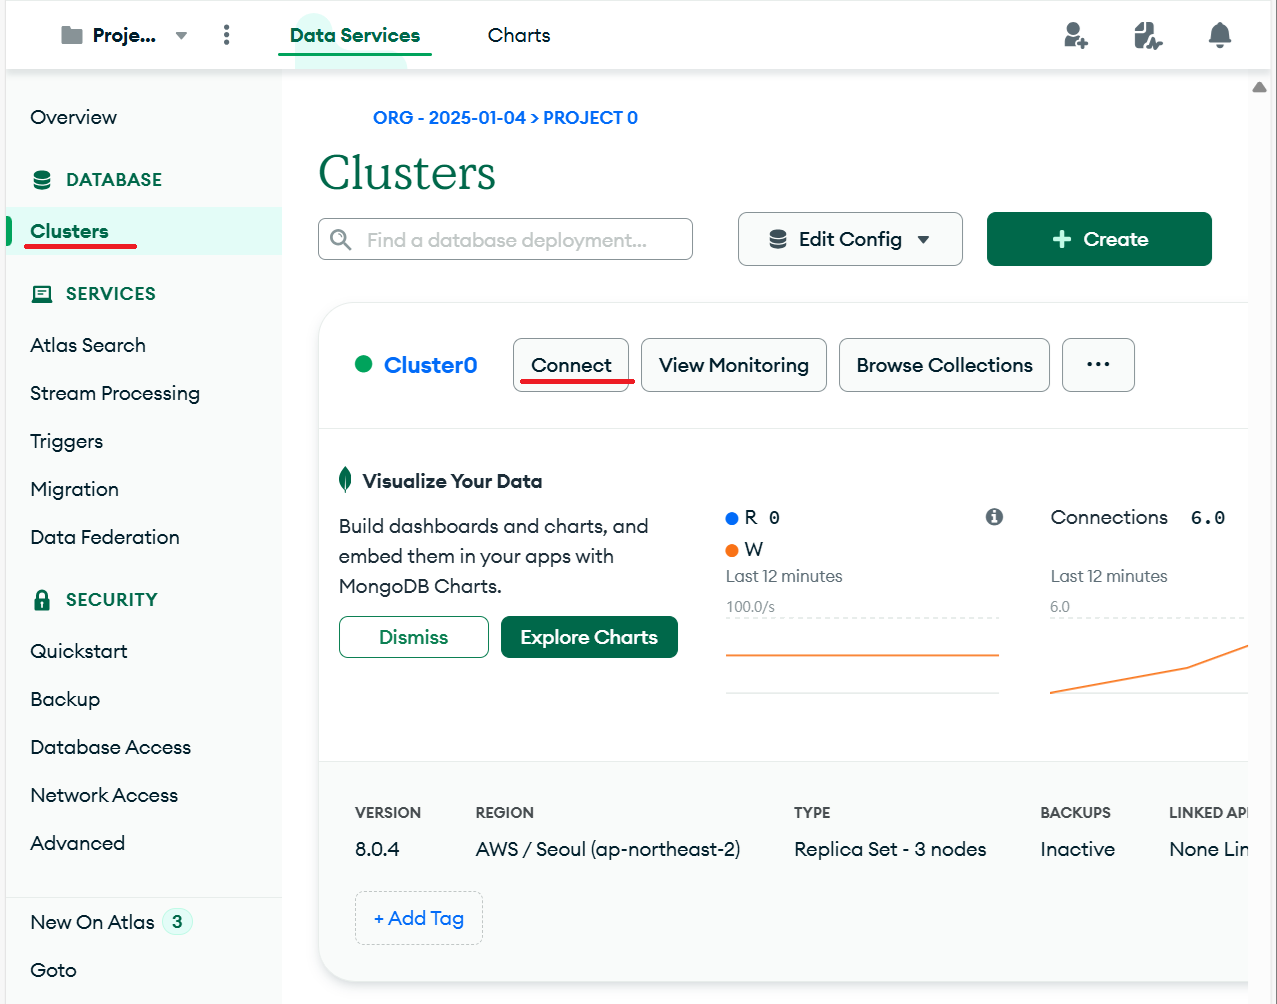This screenshot has width=1277, height=1004.
Task: Open Goto in the sidebar
Action: [54, 970]
